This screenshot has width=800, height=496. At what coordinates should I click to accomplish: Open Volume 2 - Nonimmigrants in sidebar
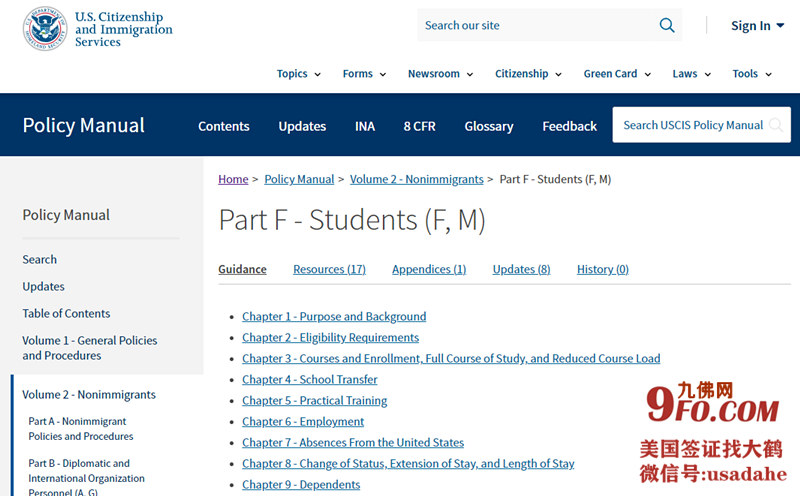coord(89,394)
